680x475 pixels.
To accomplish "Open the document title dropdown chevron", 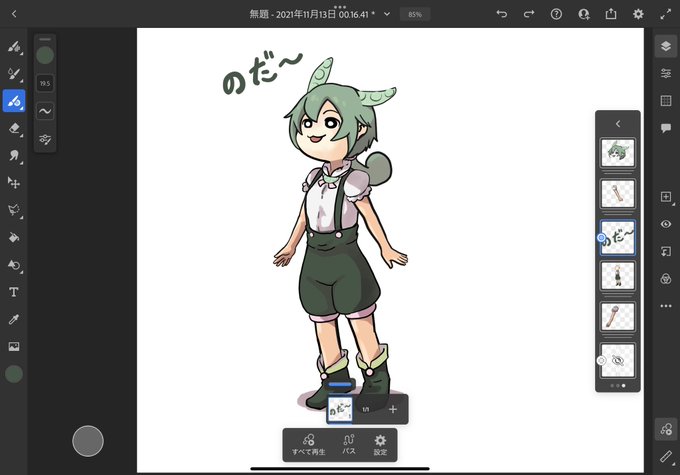I will [x=387, y=14].
